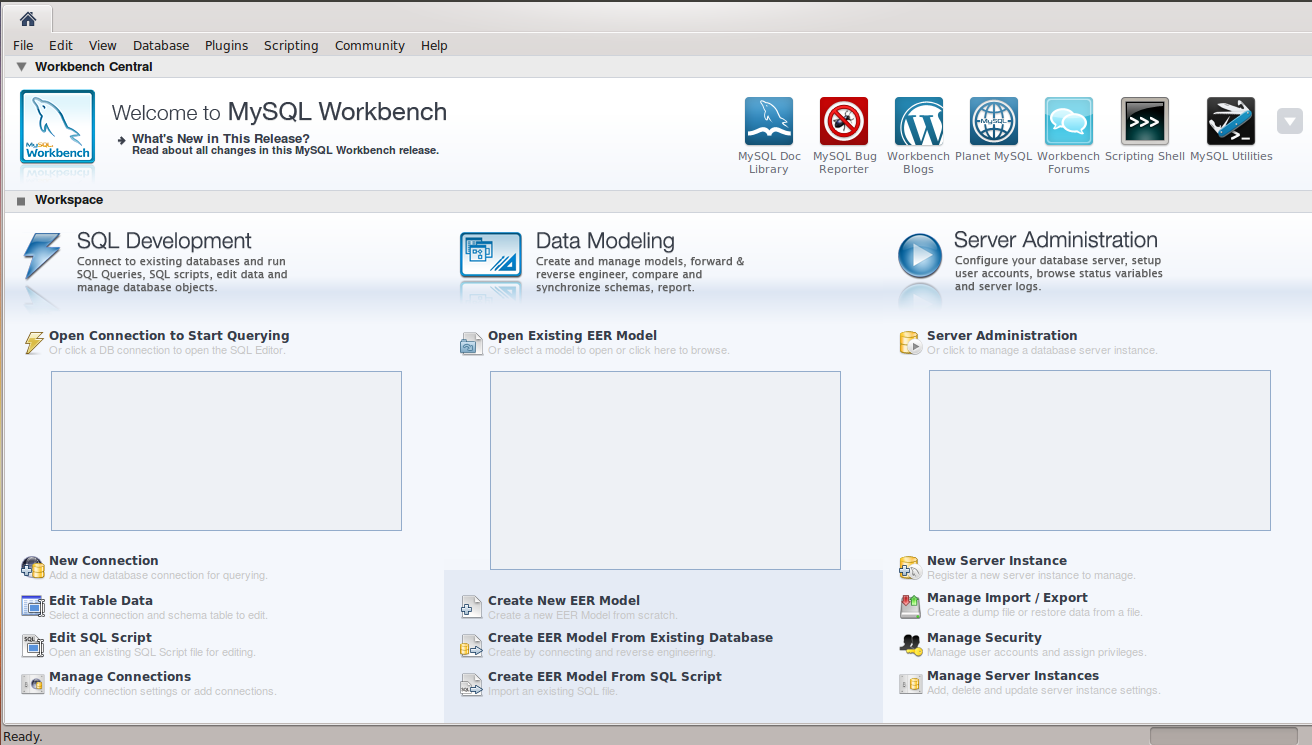Click the Open Existing EER Model icon
The width and height of the screenshot is (1312, 745).
click(x=471, y=343)
